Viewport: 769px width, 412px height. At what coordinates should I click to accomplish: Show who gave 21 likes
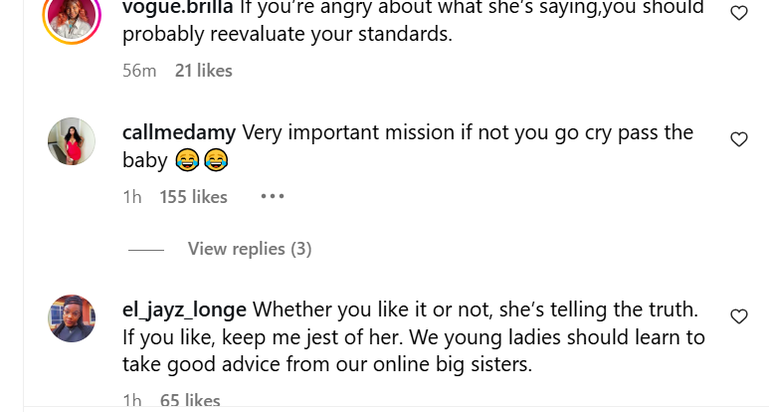pyautogui.click(x=203, y=71)
